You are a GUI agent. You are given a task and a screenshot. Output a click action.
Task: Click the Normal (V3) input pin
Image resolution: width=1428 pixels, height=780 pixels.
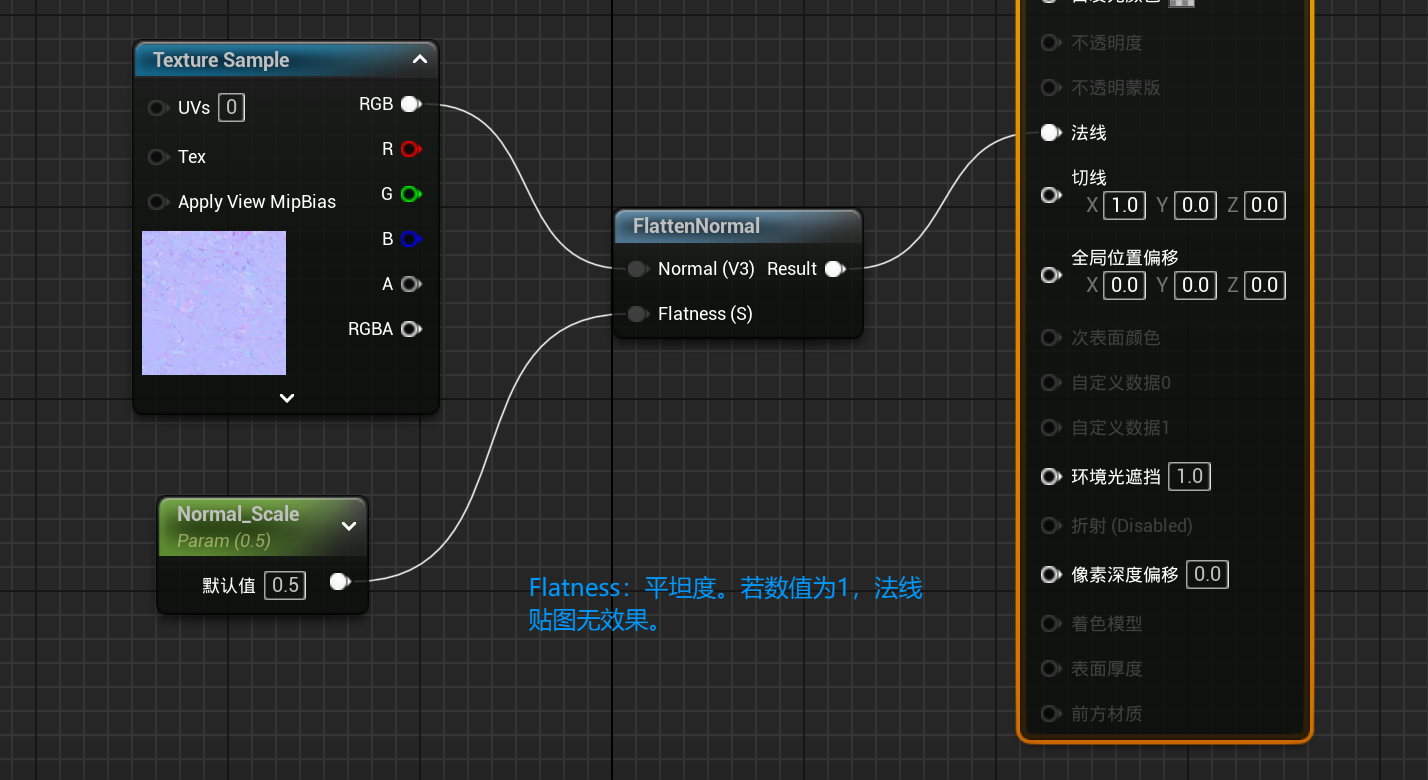pos(637,269)
